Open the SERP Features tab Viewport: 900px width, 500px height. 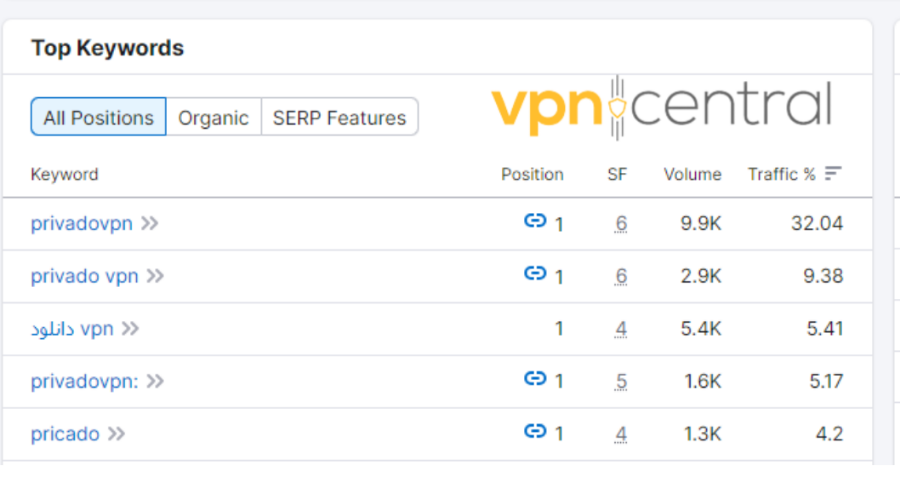tap(339, 117)
